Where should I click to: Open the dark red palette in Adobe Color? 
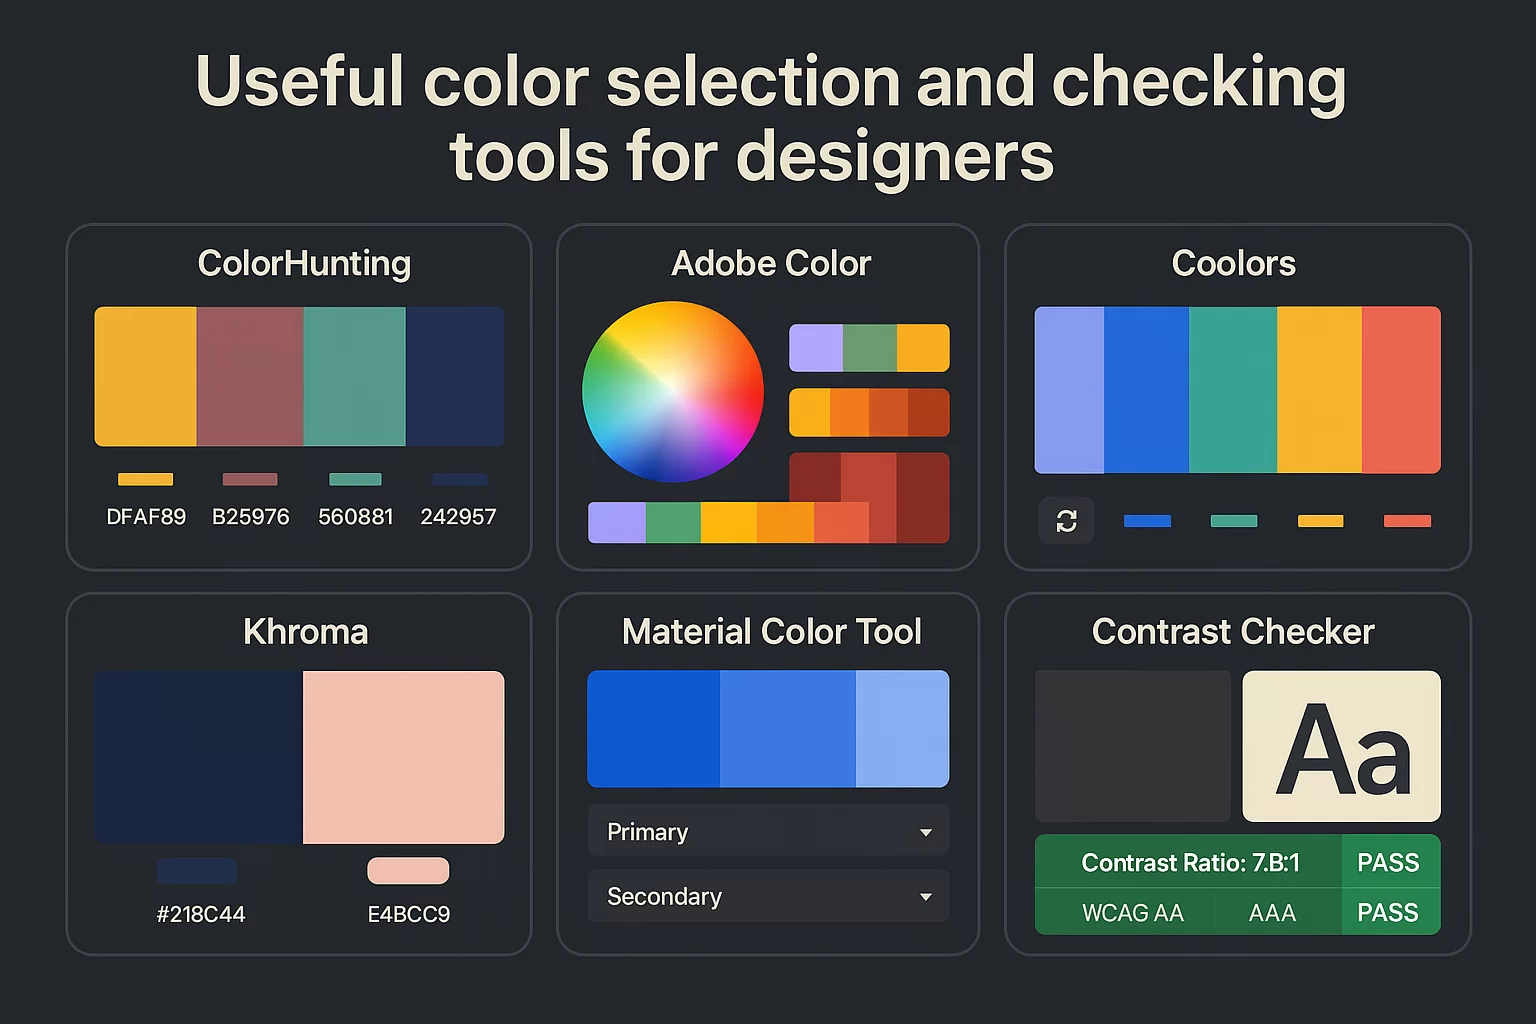pos(869,476)
